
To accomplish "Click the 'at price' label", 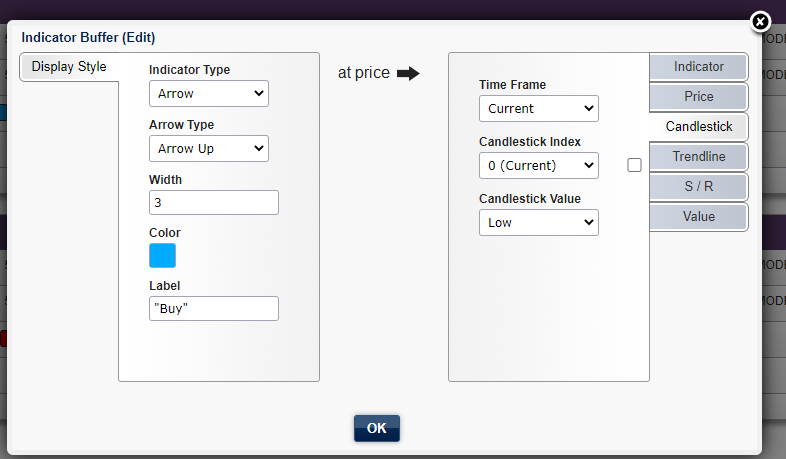I will [x=364, y=73].
